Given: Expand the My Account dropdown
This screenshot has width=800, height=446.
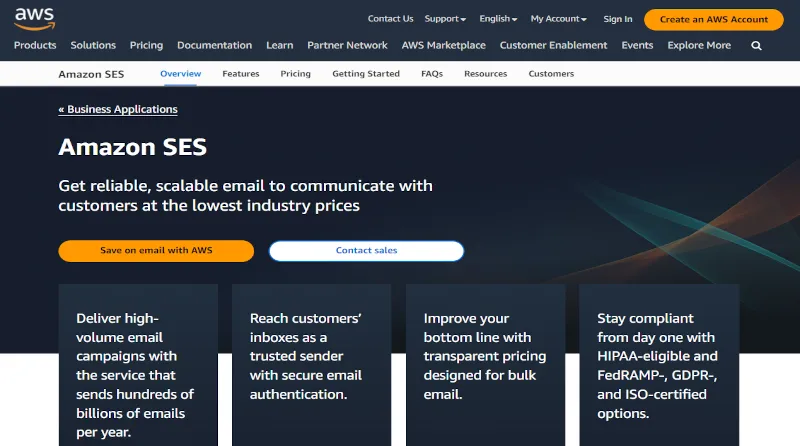Looking at the screenshot, I should (558, 19).
